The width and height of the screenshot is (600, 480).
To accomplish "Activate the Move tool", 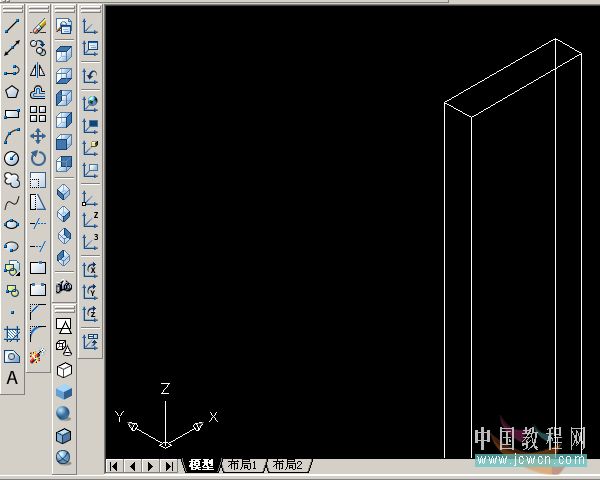I will [x=38, y=136].
